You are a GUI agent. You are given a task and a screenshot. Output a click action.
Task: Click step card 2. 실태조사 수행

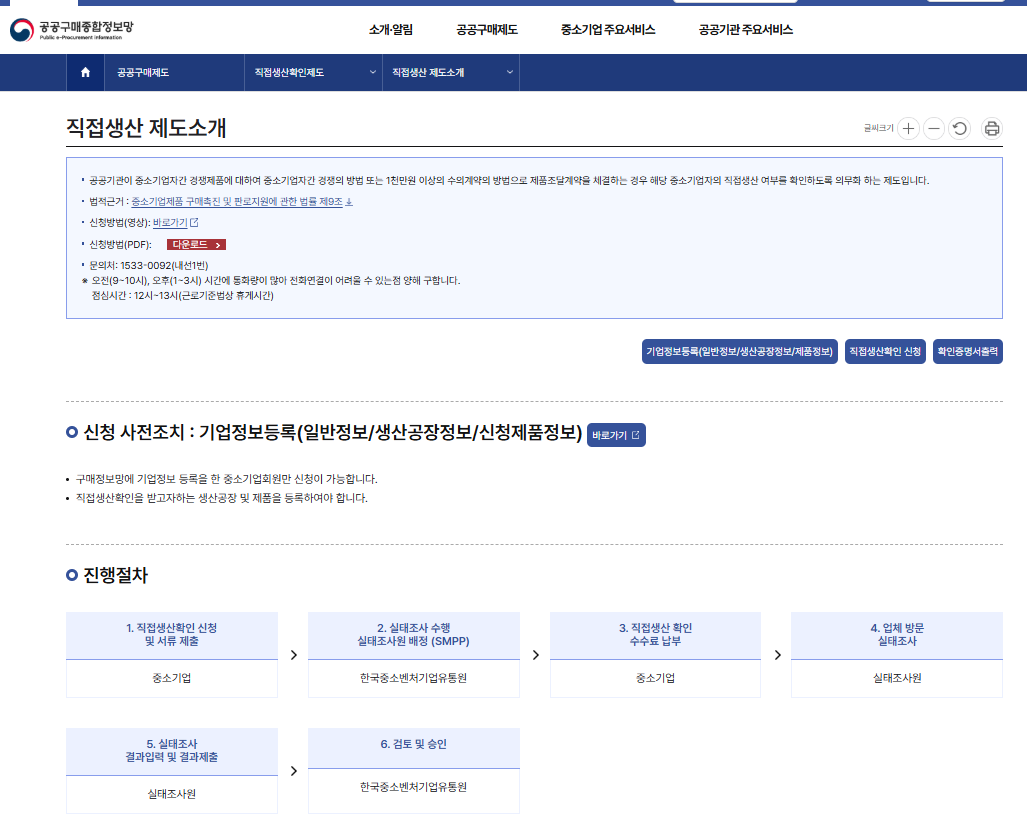[x=413, y=655]
